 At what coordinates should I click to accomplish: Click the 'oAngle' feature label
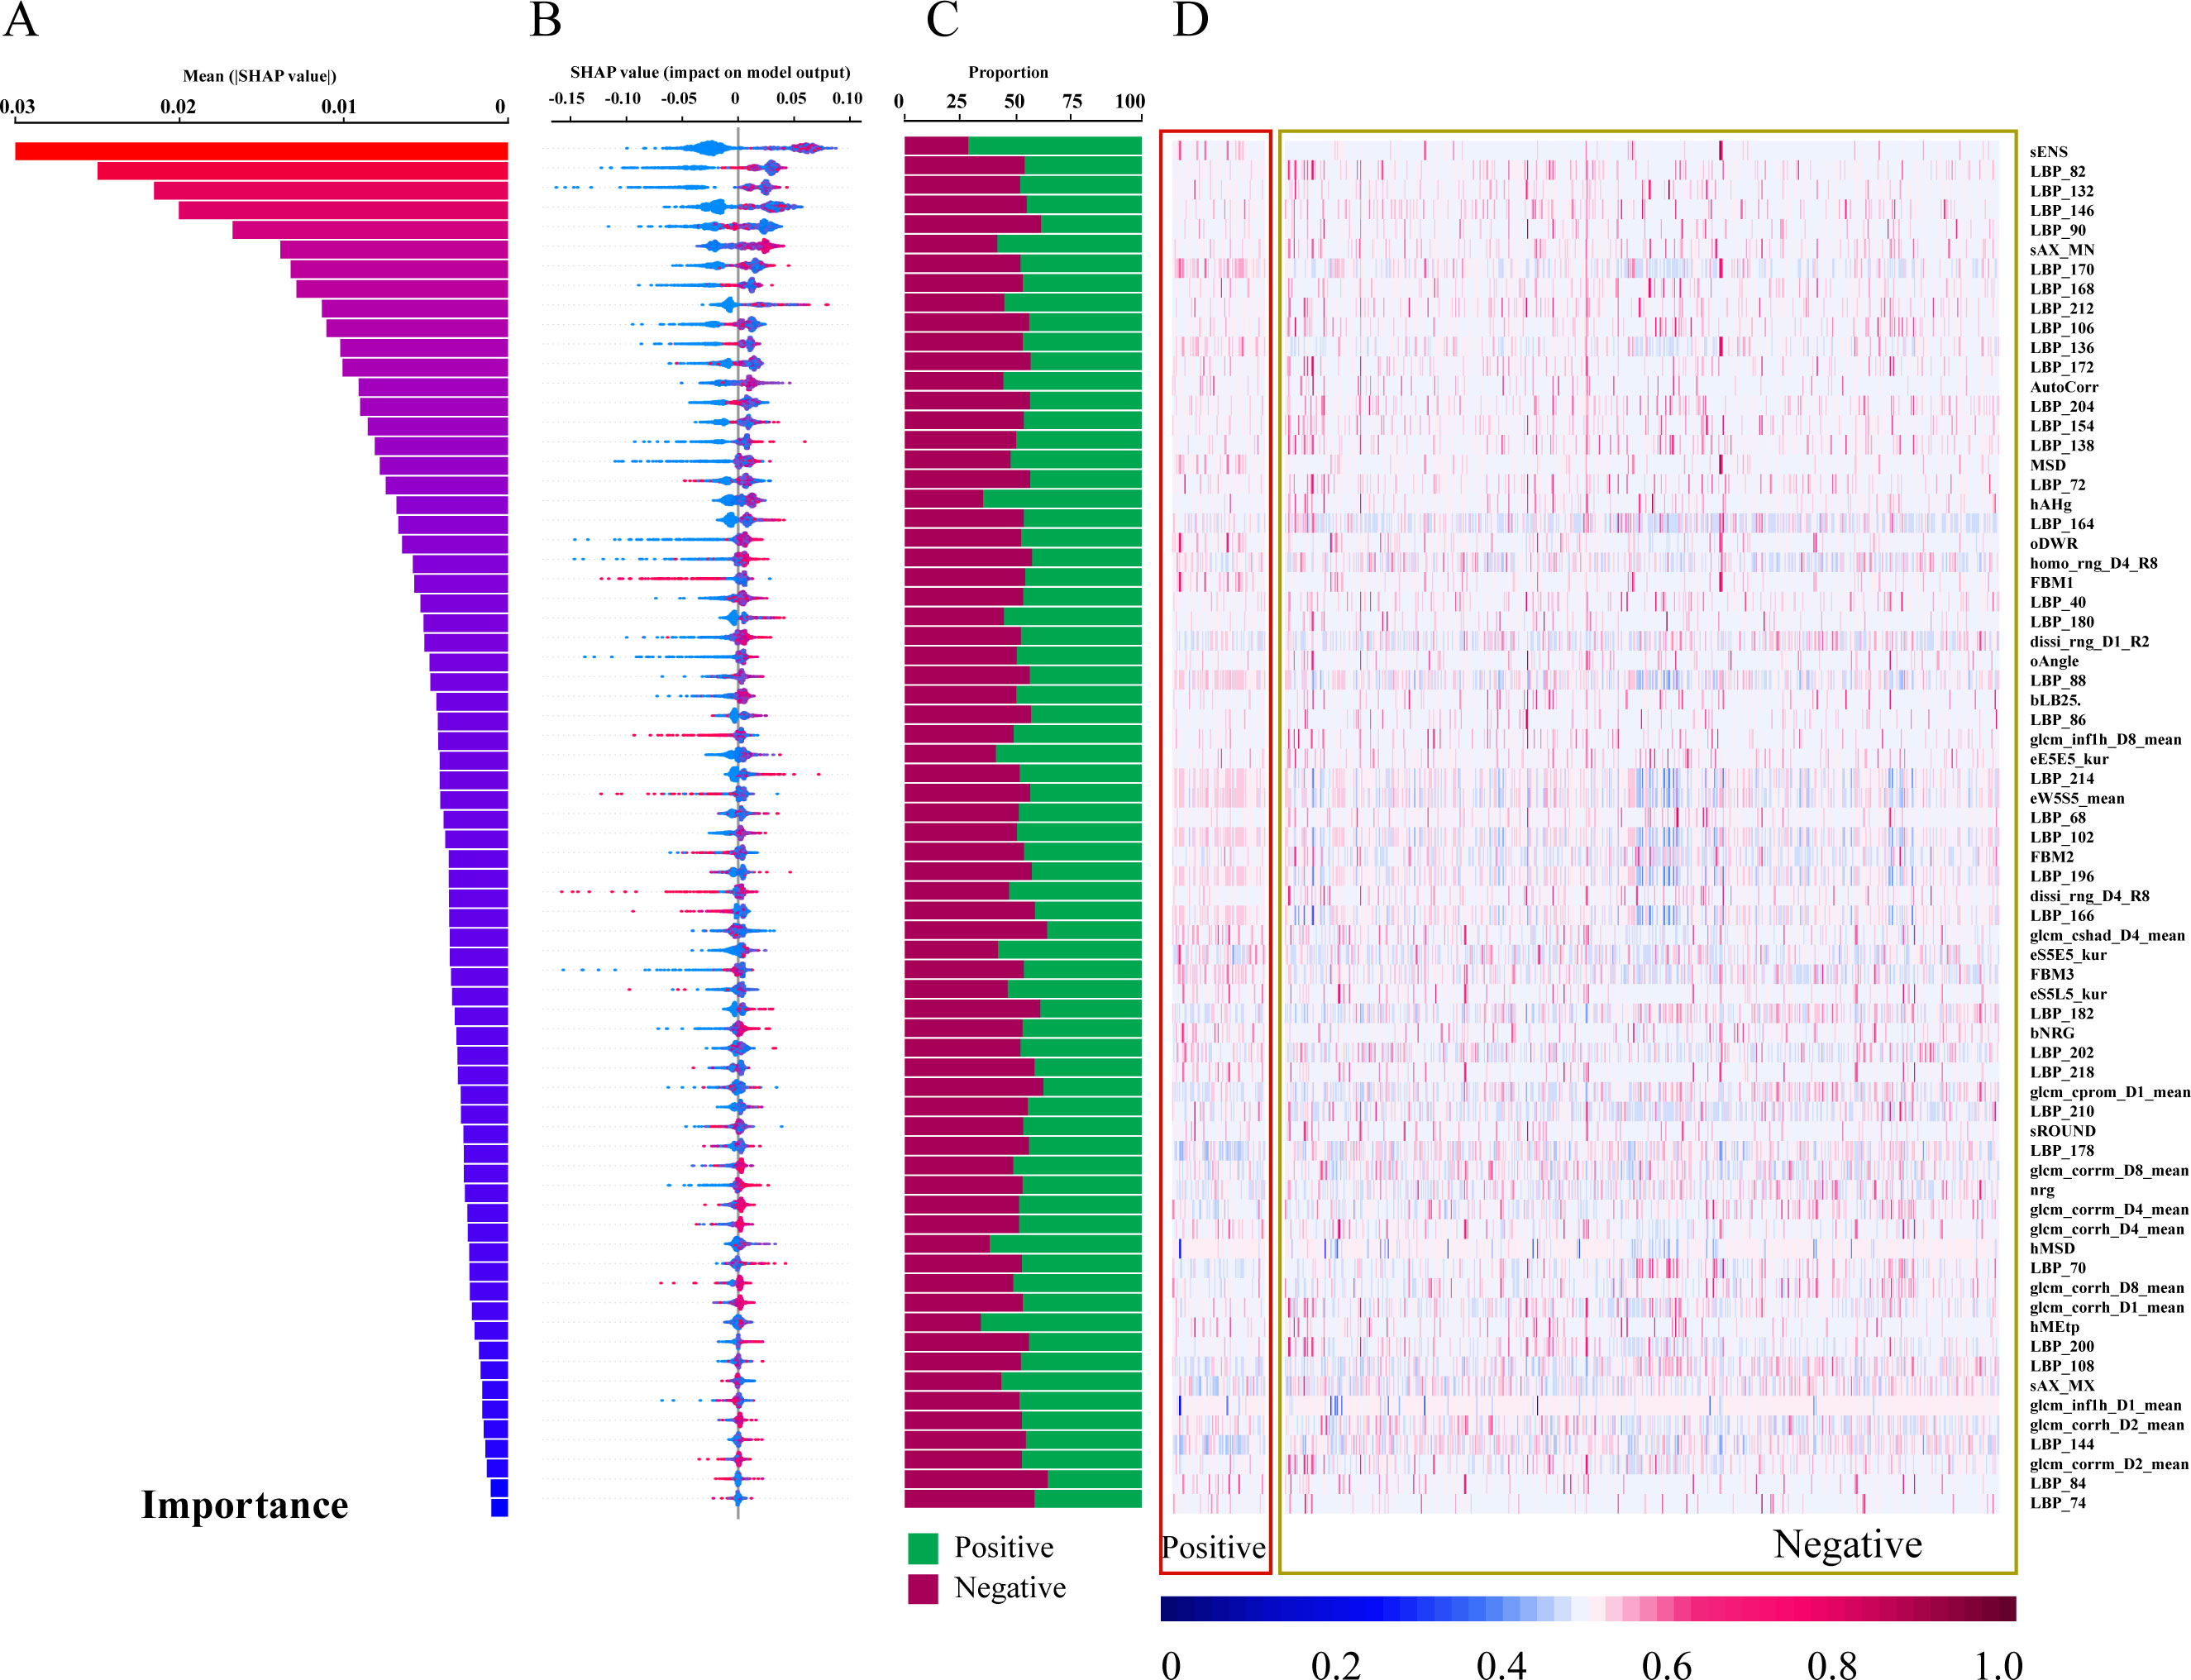click(2054, 661)
